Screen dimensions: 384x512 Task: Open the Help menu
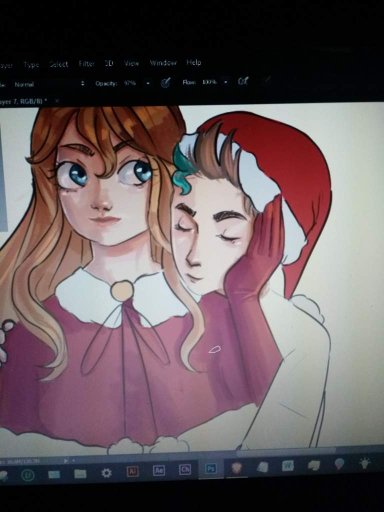click(194, 62)
